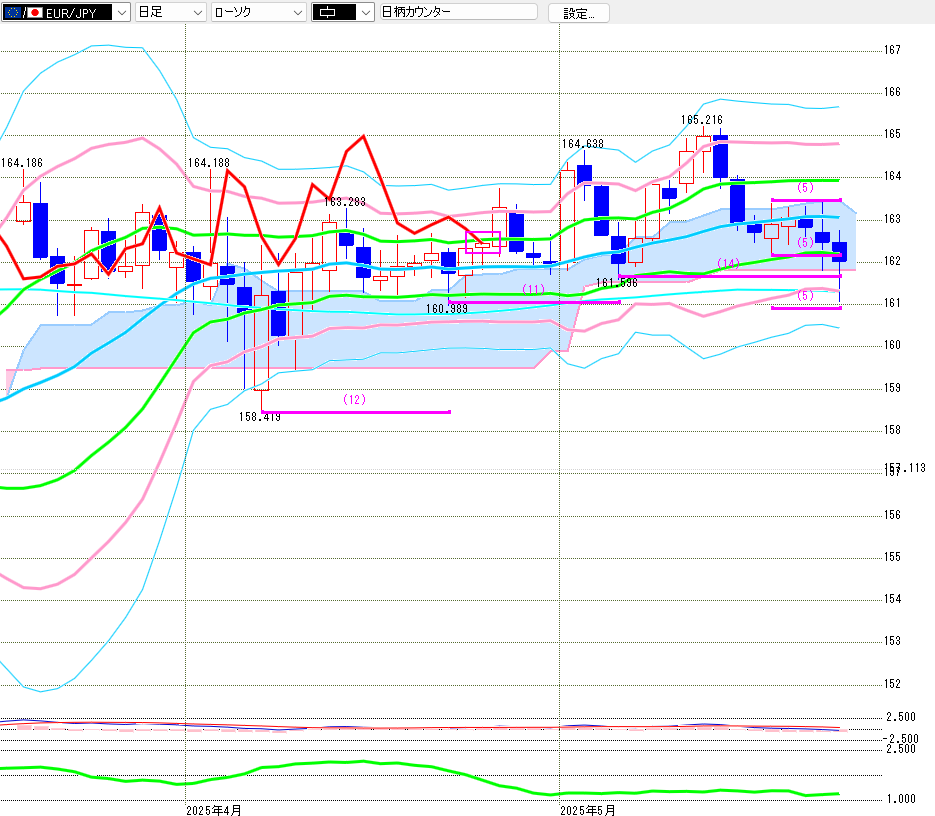Viewport: 935px width, 816px height.
Task: Click the 157.113 current price label
Action: point(905,468)
